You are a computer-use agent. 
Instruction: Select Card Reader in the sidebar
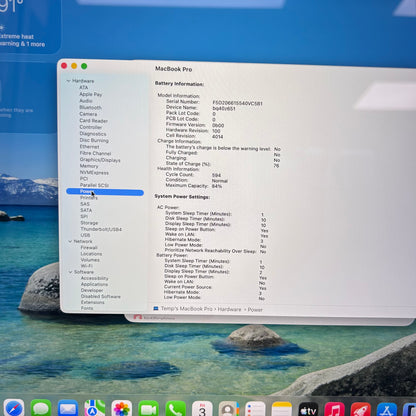pos(94,121)
